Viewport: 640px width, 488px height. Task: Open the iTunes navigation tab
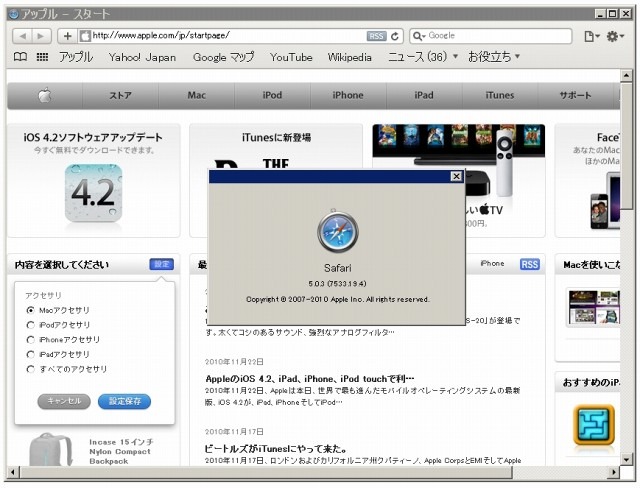(500, 95)
